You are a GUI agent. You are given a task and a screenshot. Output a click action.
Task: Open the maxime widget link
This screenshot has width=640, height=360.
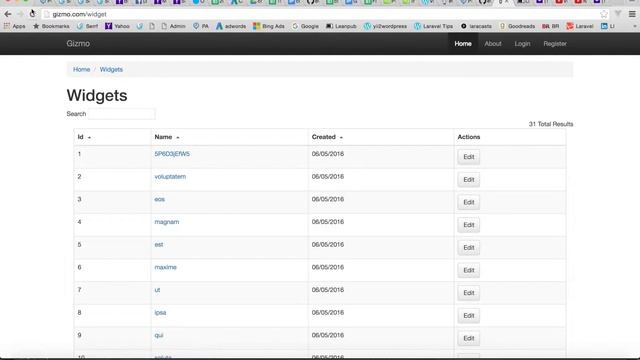(x=165, y=267)
